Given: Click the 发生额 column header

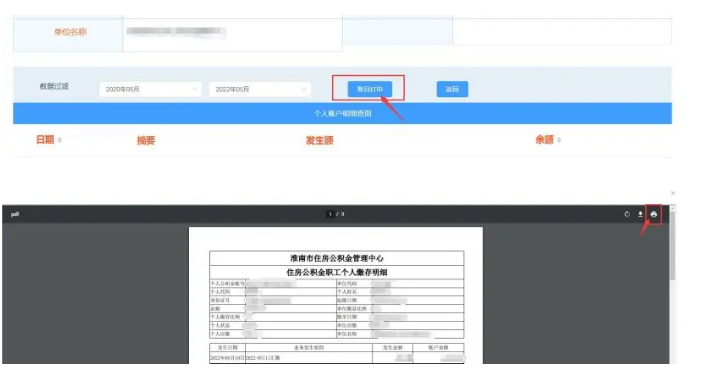Looking at the screenshot, I should pyautogui.click(x=319, y=140).
